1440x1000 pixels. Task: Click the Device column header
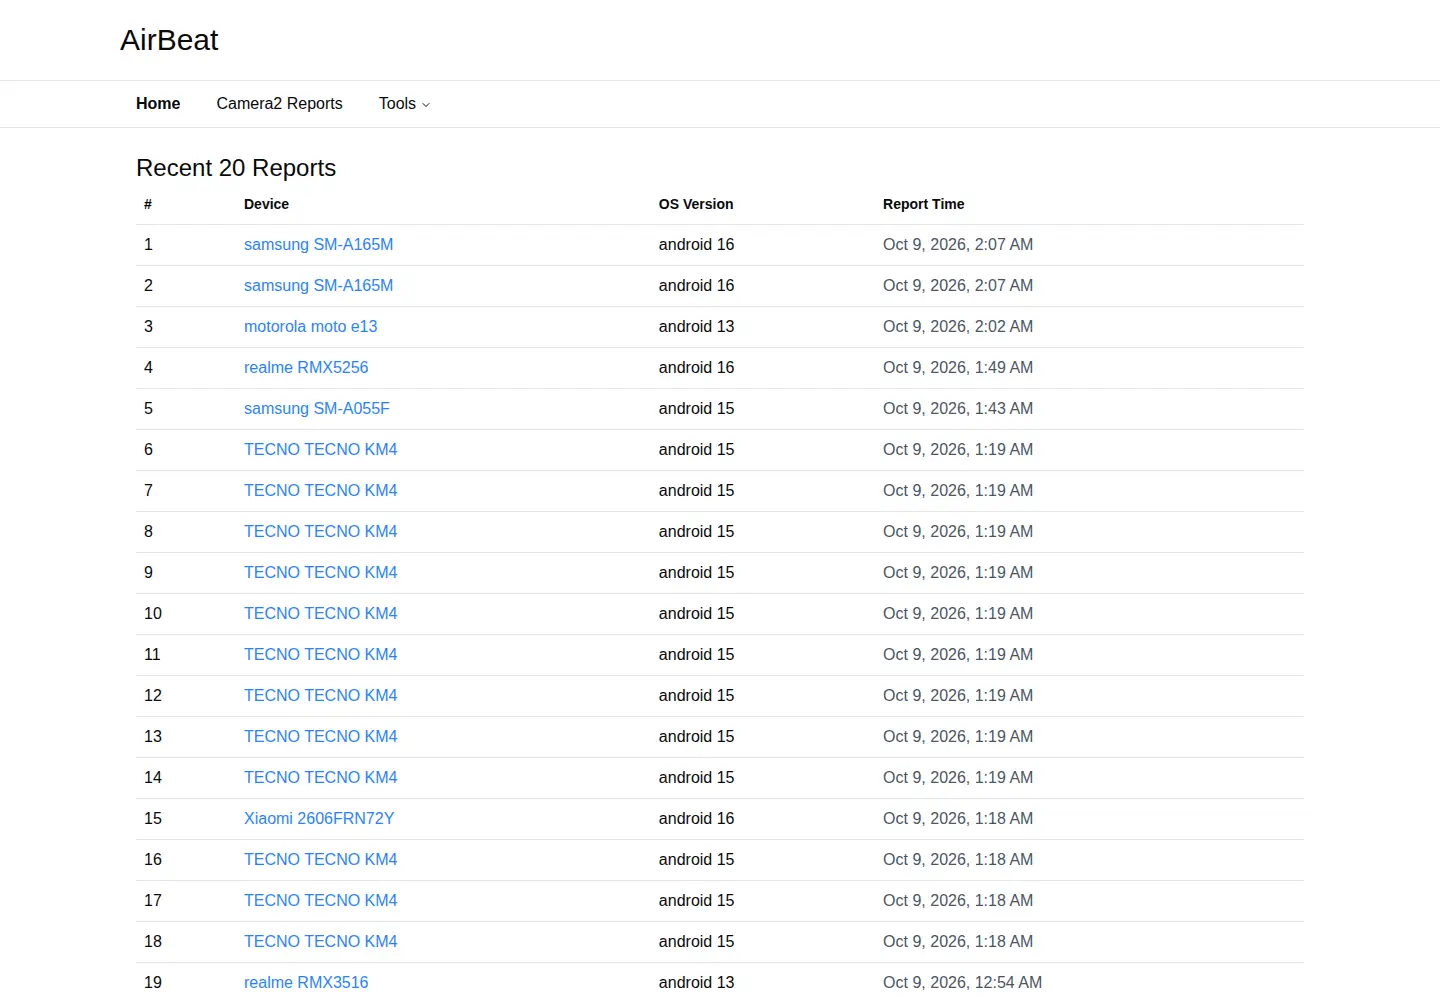click(266, 204)
